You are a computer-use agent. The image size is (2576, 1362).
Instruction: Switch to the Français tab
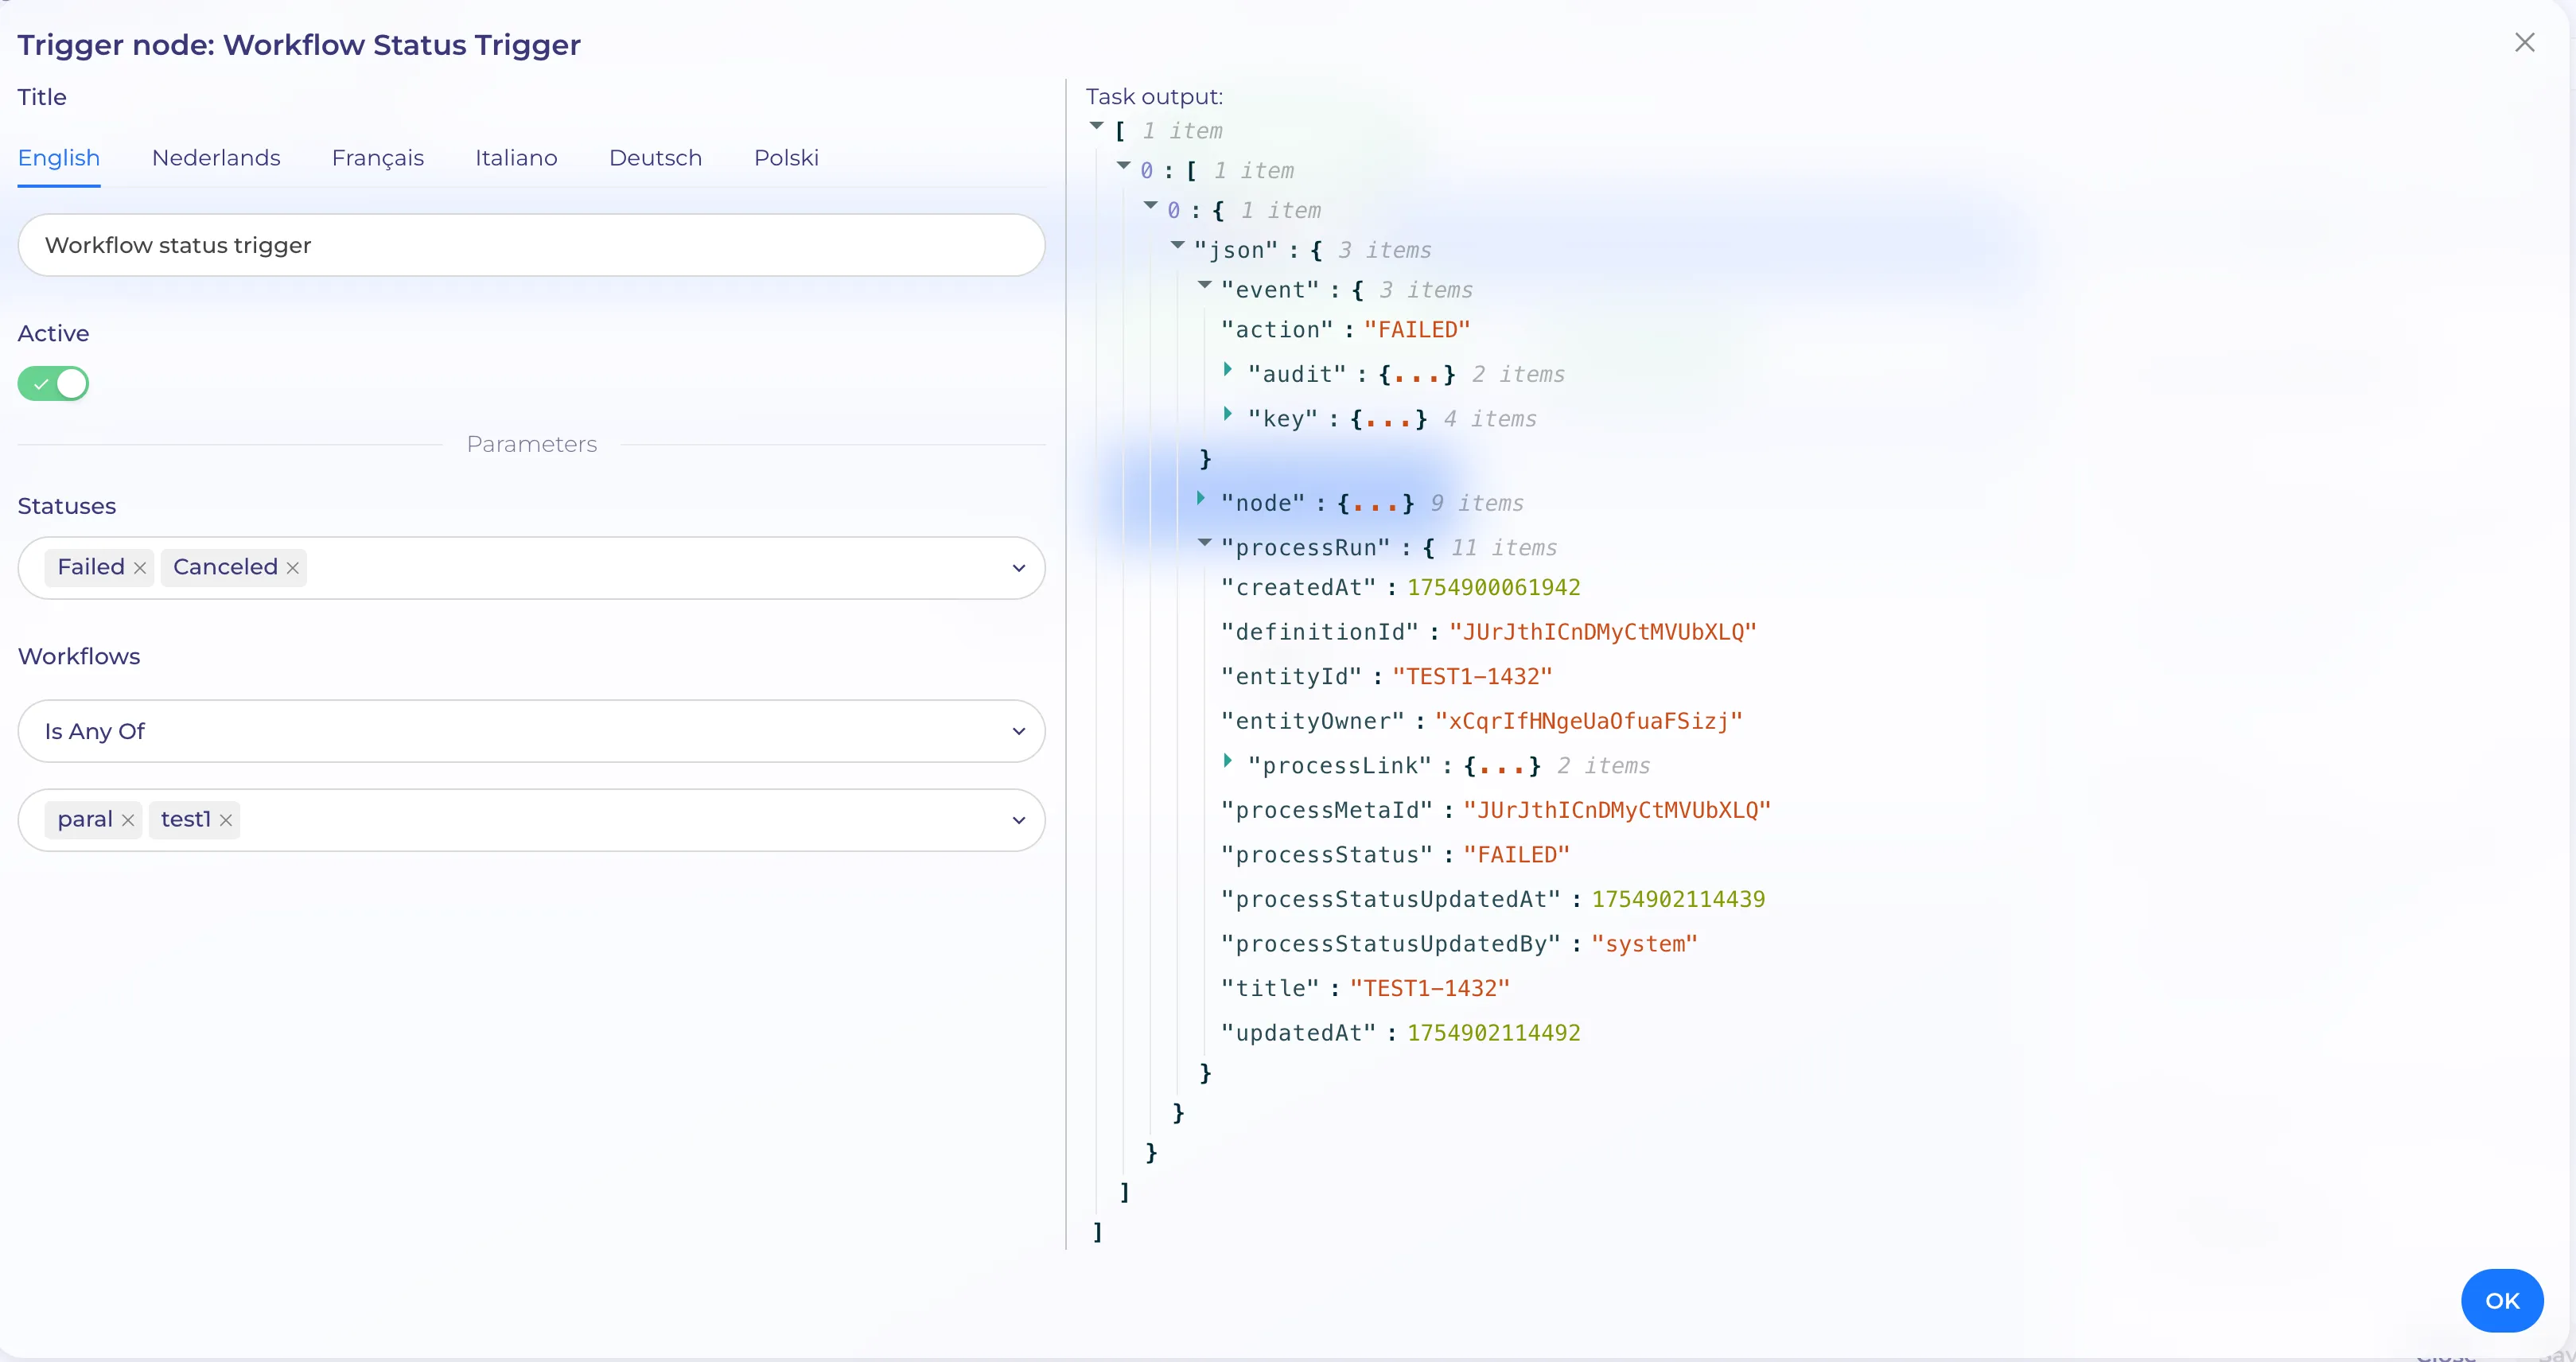[x=378, y=158]
